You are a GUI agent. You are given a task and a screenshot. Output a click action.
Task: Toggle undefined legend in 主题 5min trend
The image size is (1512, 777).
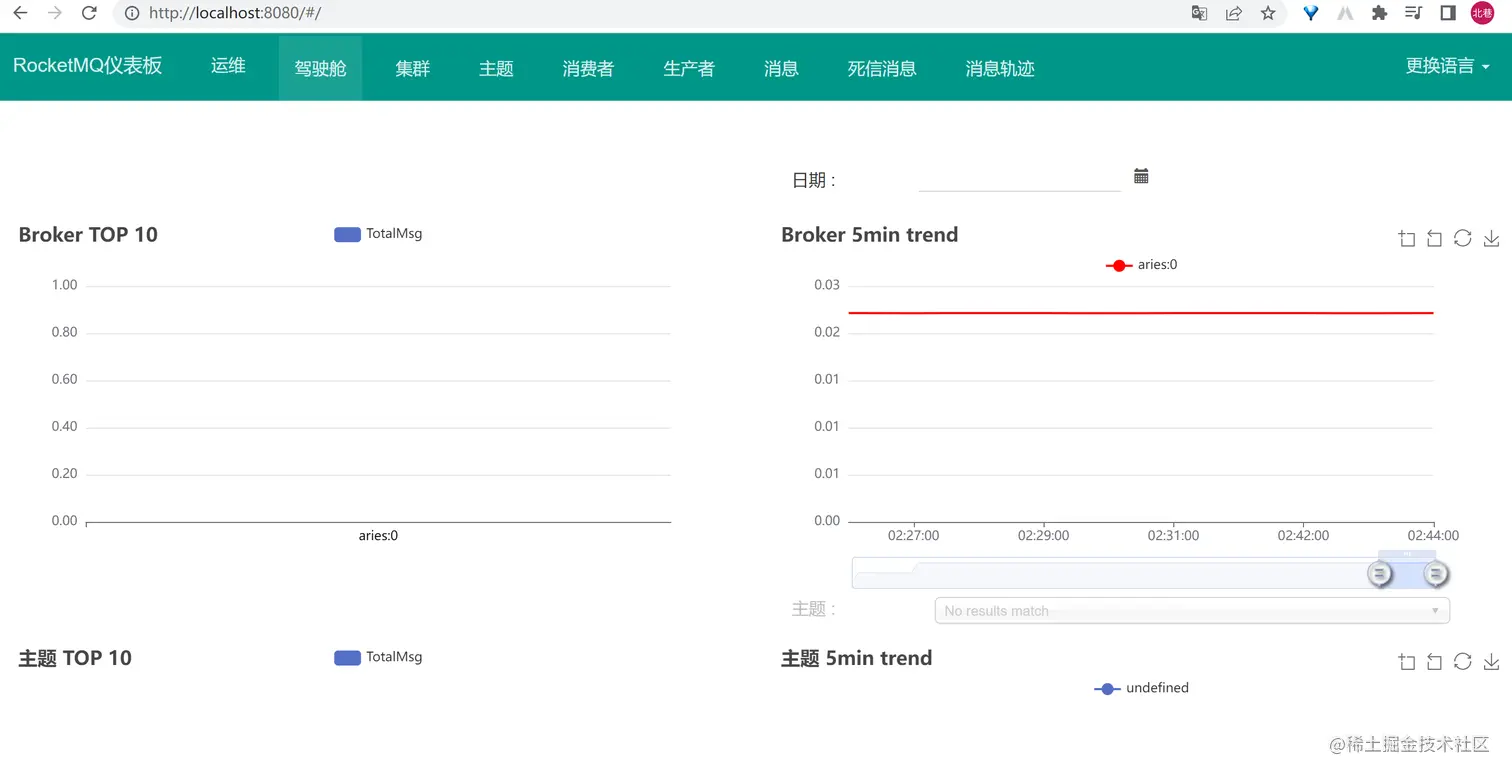pos(1141,688)
